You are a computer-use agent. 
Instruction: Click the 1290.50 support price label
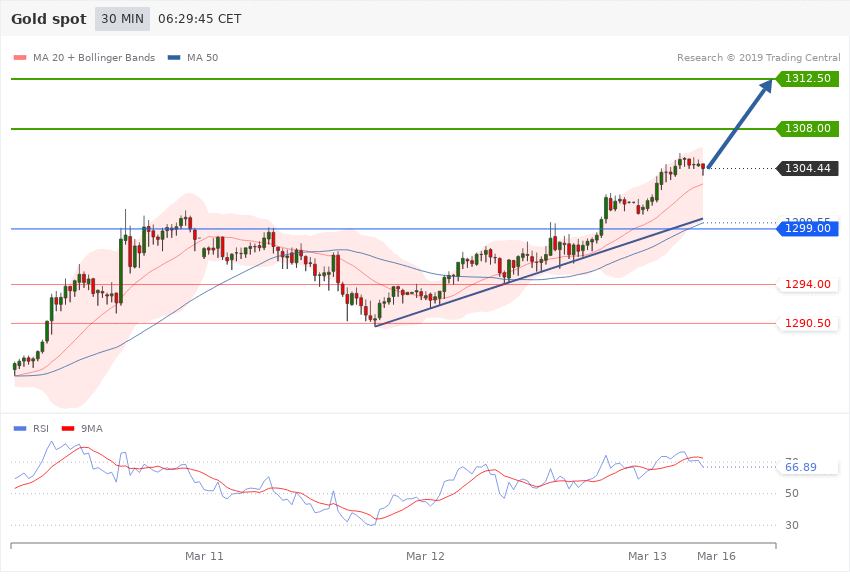coord(808,323)
